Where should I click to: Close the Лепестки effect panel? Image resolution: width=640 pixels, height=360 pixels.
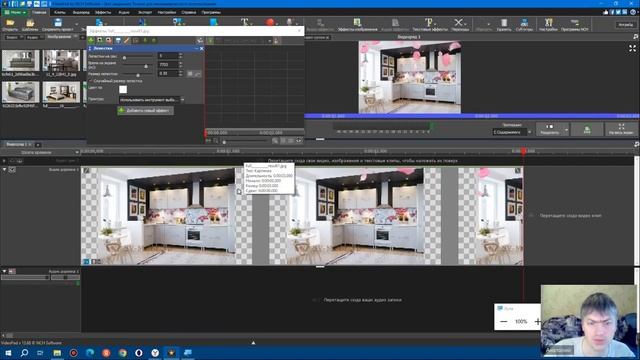(202, 49)
